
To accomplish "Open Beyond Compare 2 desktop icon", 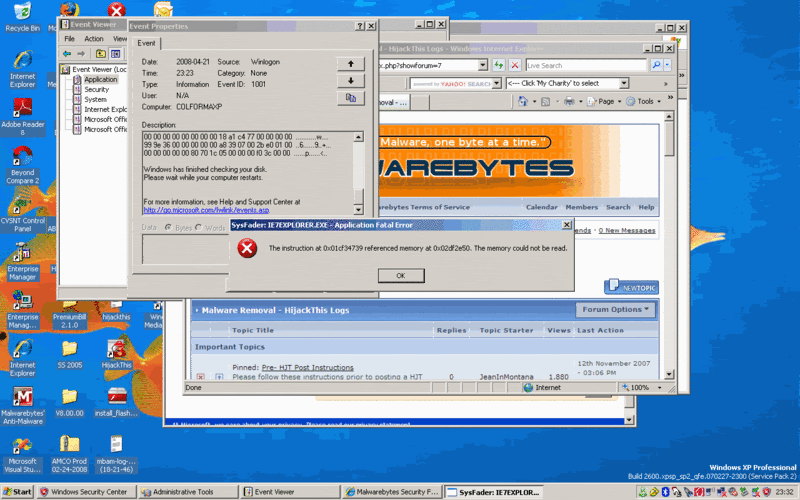I will [x=22, y=165].
